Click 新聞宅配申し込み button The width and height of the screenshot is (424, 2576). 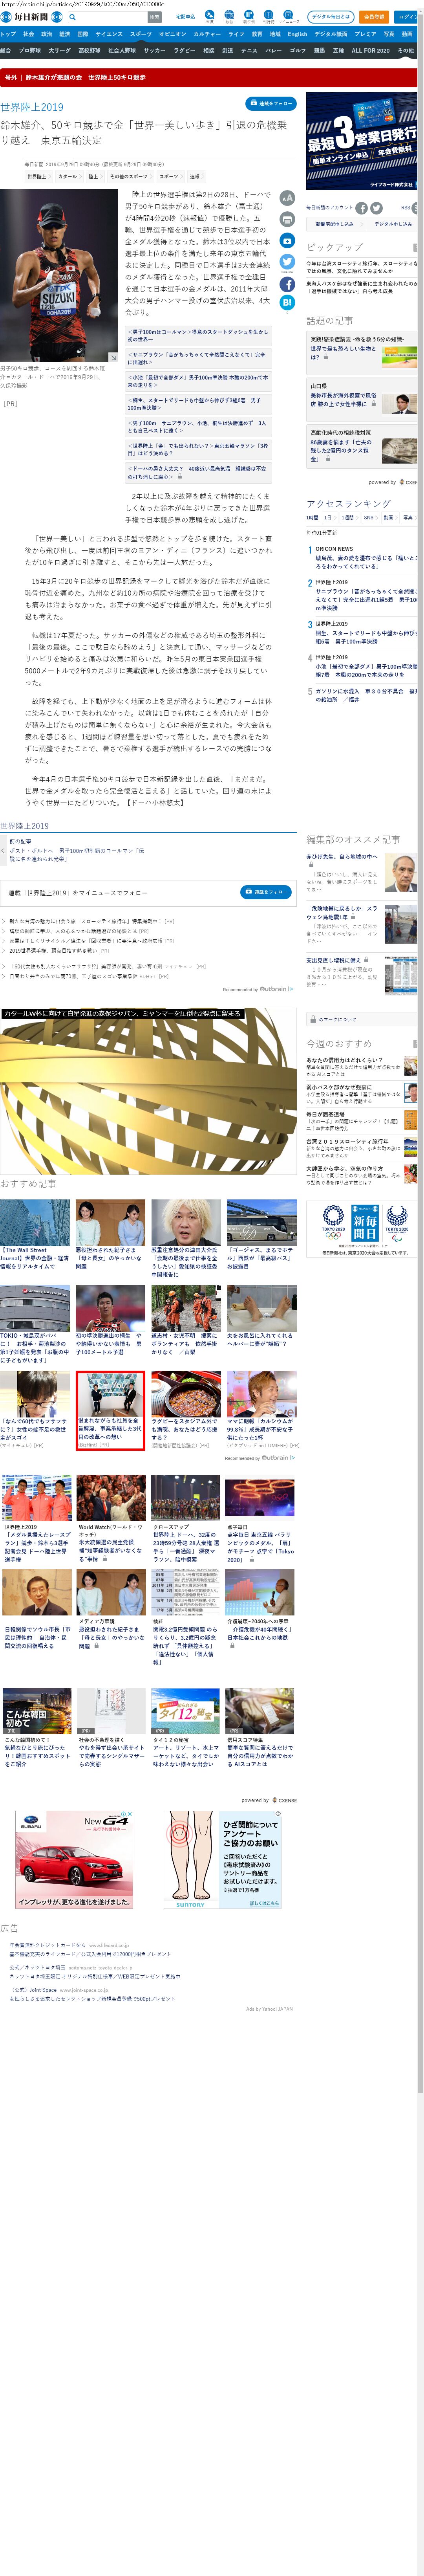click(335, 224)
